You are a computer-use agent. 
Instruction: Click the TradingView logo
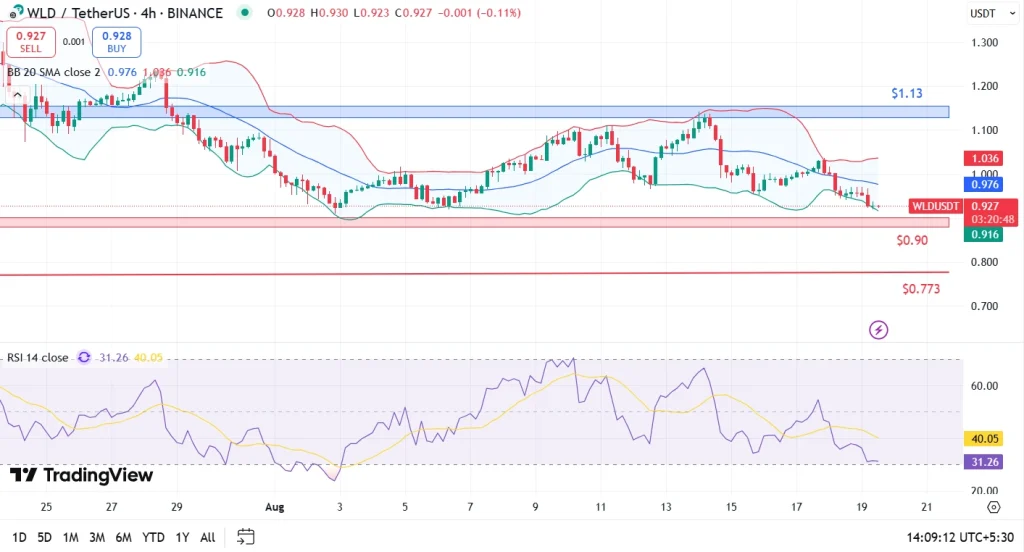pos(82,475)
